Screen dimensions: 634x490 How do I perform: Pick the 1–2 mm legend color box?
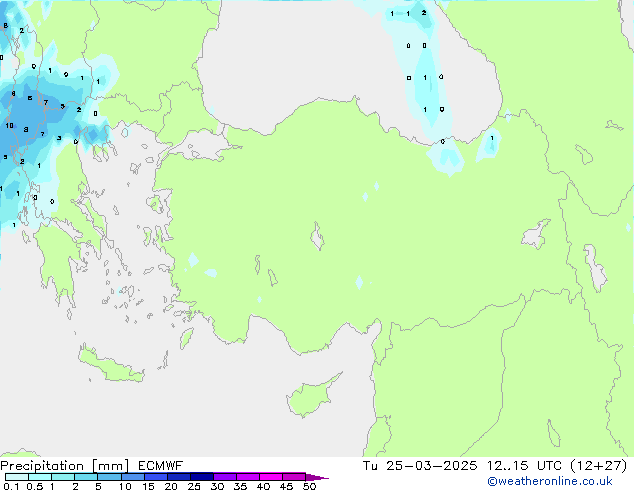tap(63, 477)
